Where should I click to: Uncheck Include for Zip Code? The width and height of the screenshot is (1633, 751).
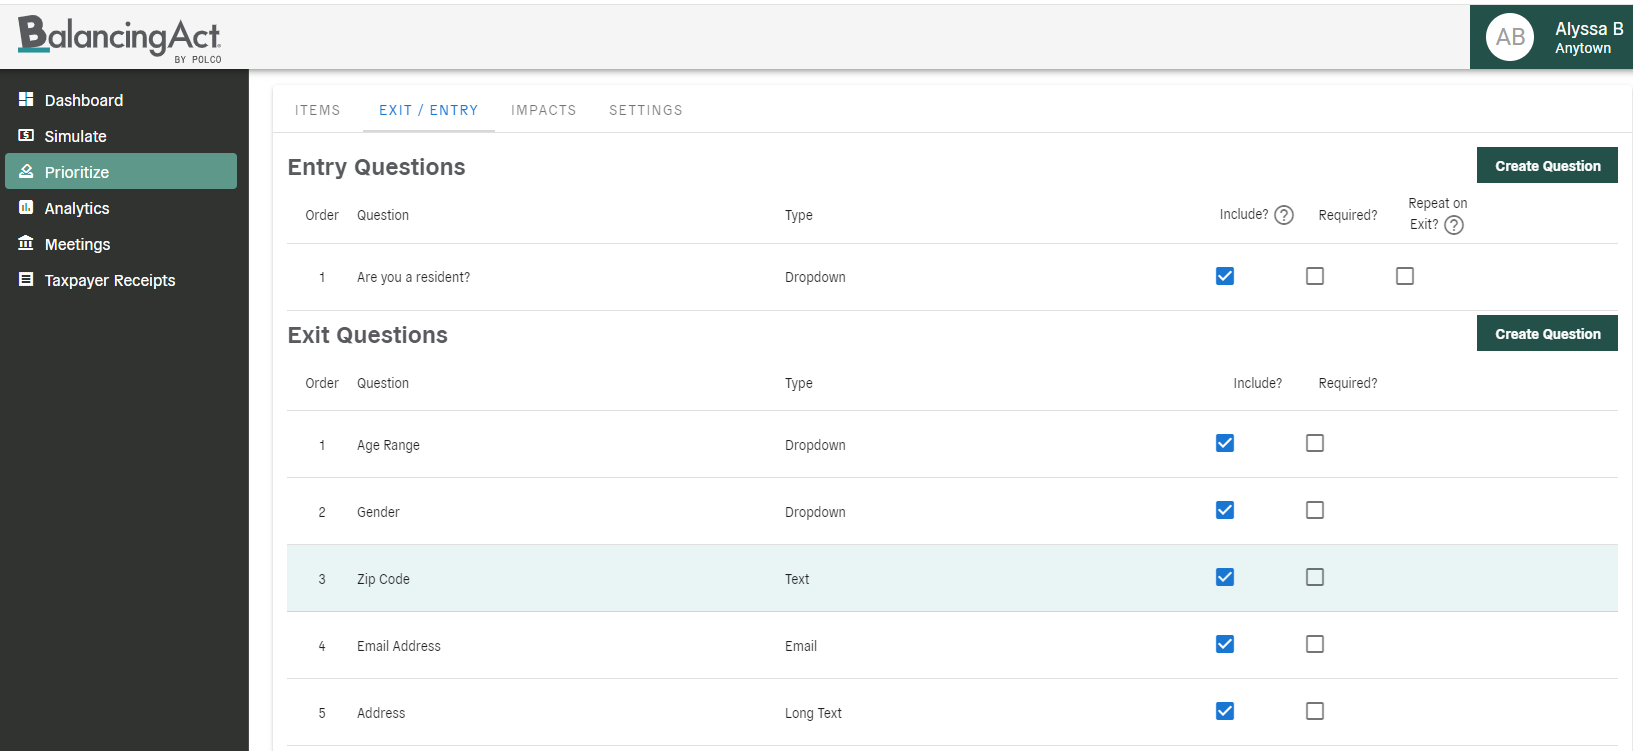[1225, 577]
